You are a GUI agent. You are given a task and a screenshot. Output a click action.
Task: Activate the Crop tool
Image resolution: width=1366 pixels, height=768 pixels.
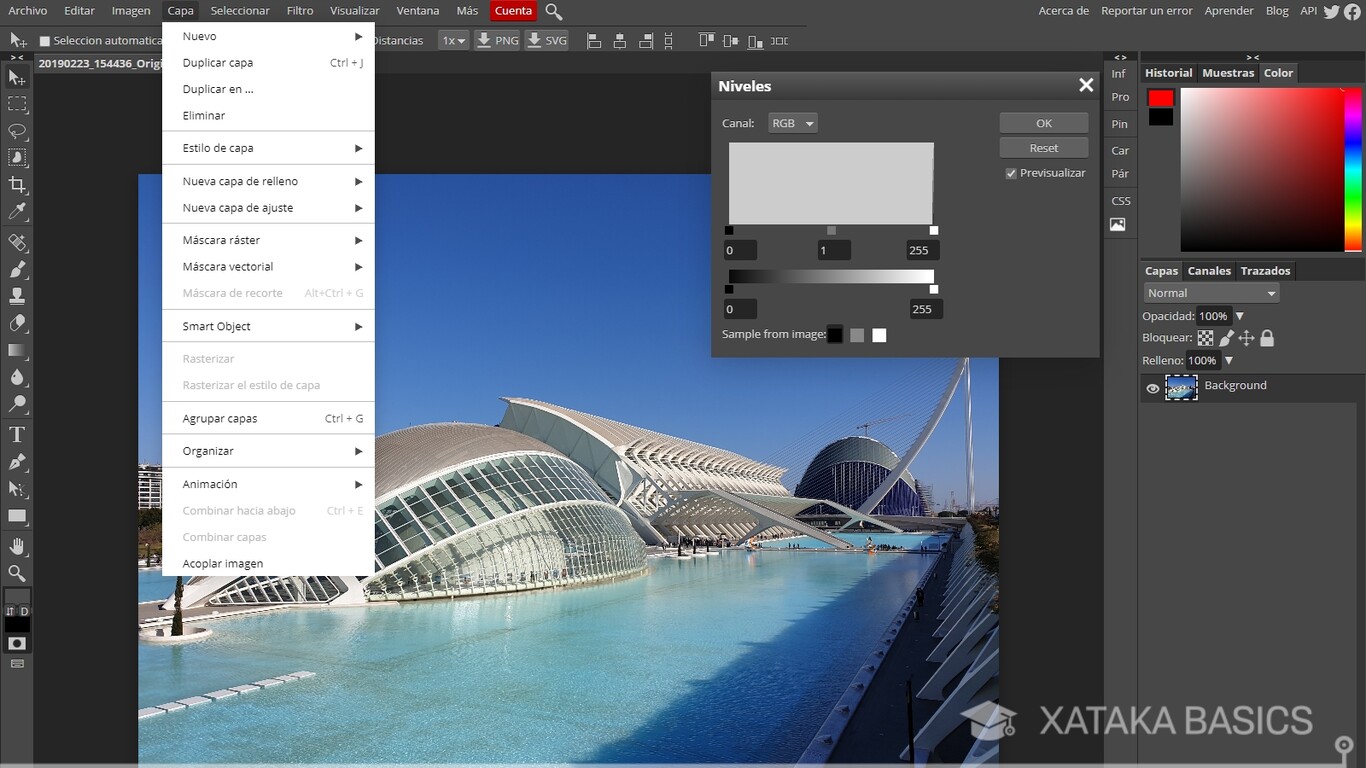click(x=14, y=185)
